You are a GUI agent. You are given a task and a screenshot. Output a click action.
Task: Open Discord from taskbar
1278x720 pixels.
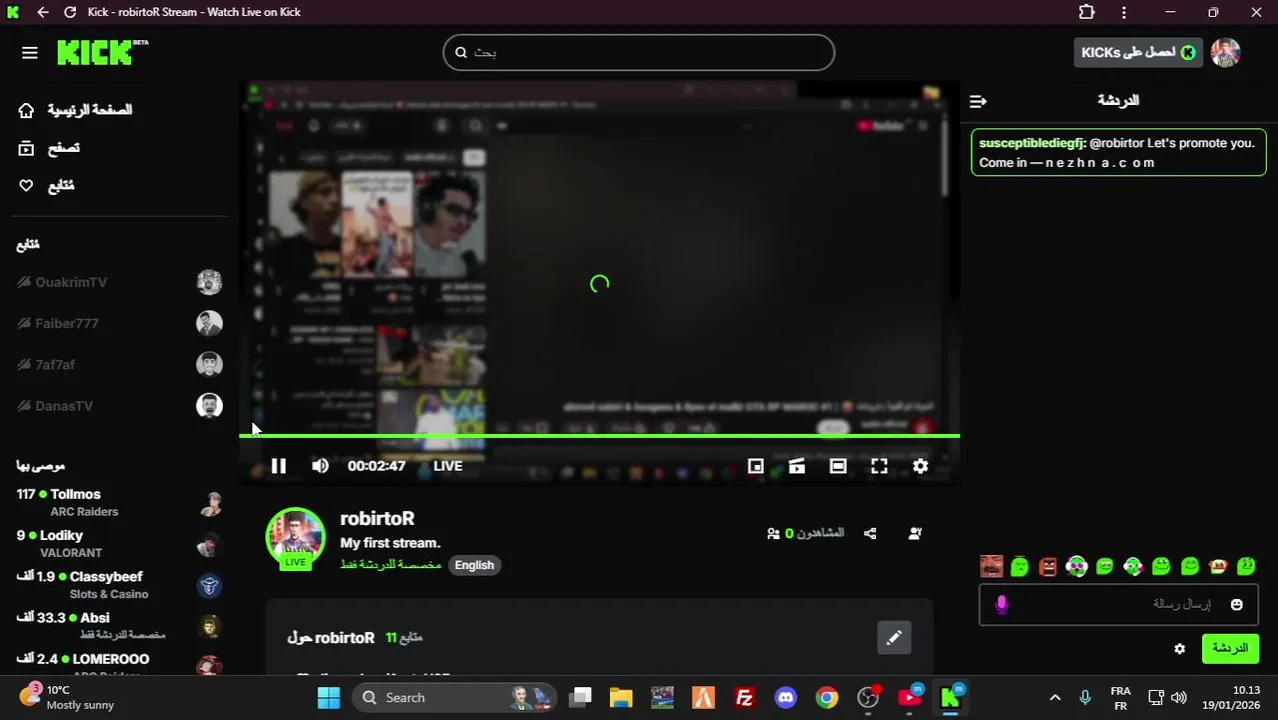785,698
